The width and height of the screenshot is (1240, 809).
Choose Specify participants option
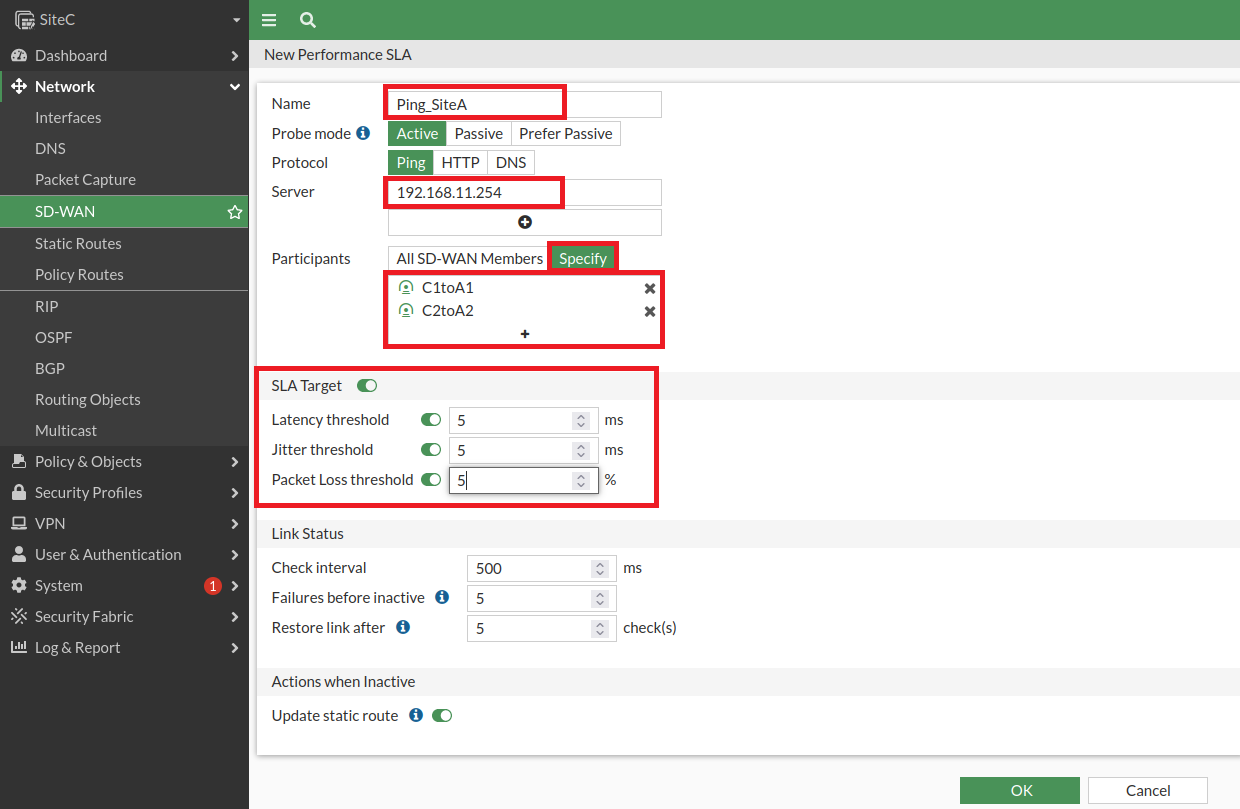point(583,258)
